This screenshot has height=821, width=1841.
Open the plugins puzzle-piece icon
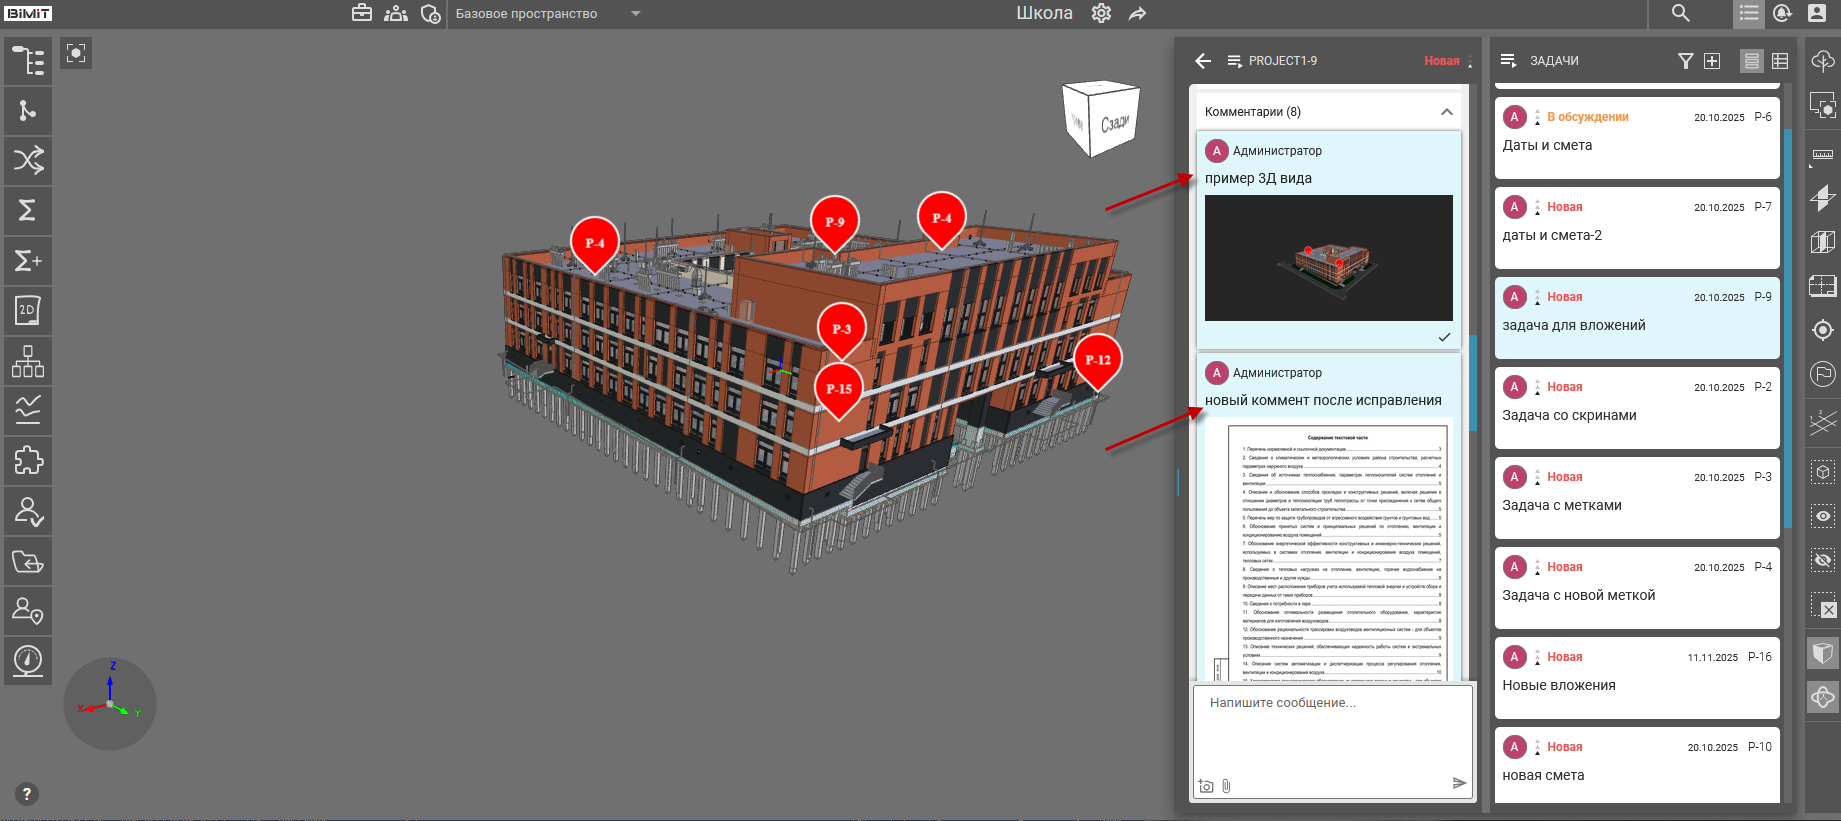tap(28, 461)
